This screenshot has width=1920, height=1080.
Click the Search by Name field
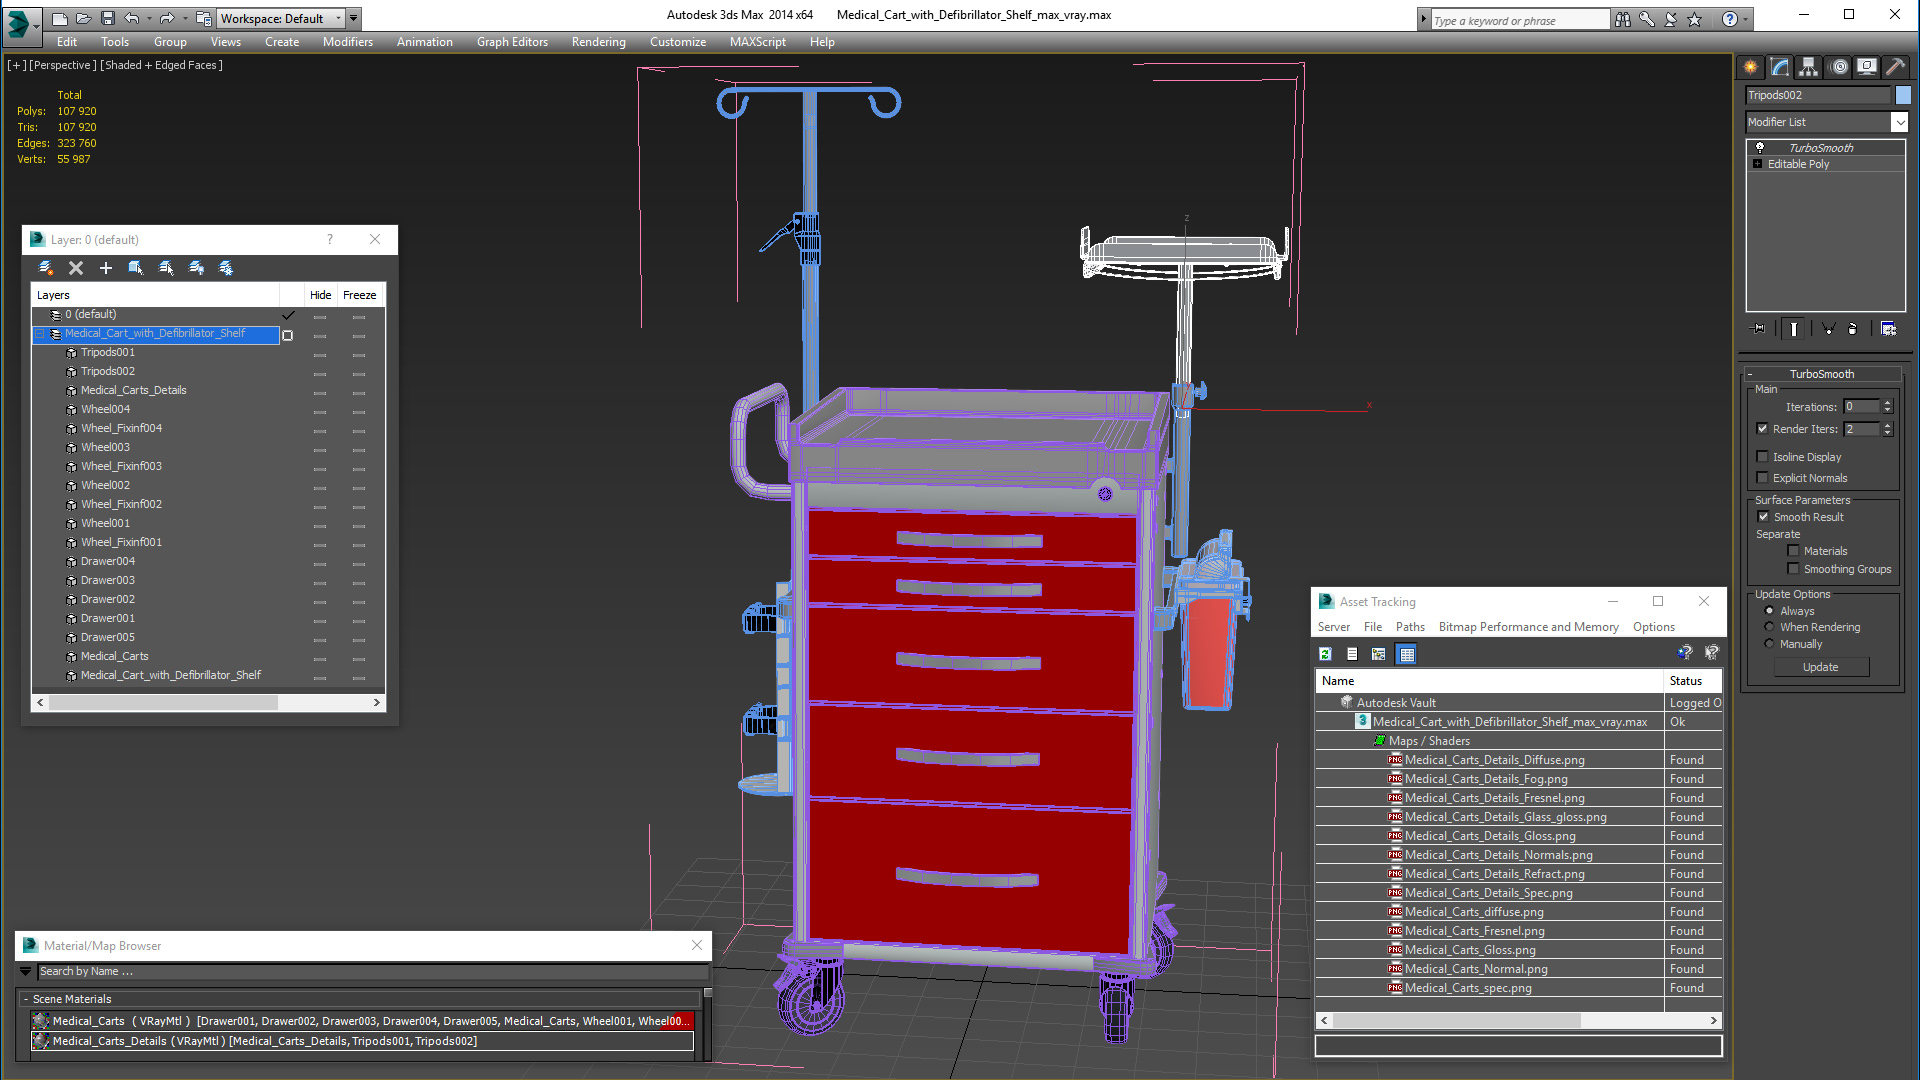[372, 971]
